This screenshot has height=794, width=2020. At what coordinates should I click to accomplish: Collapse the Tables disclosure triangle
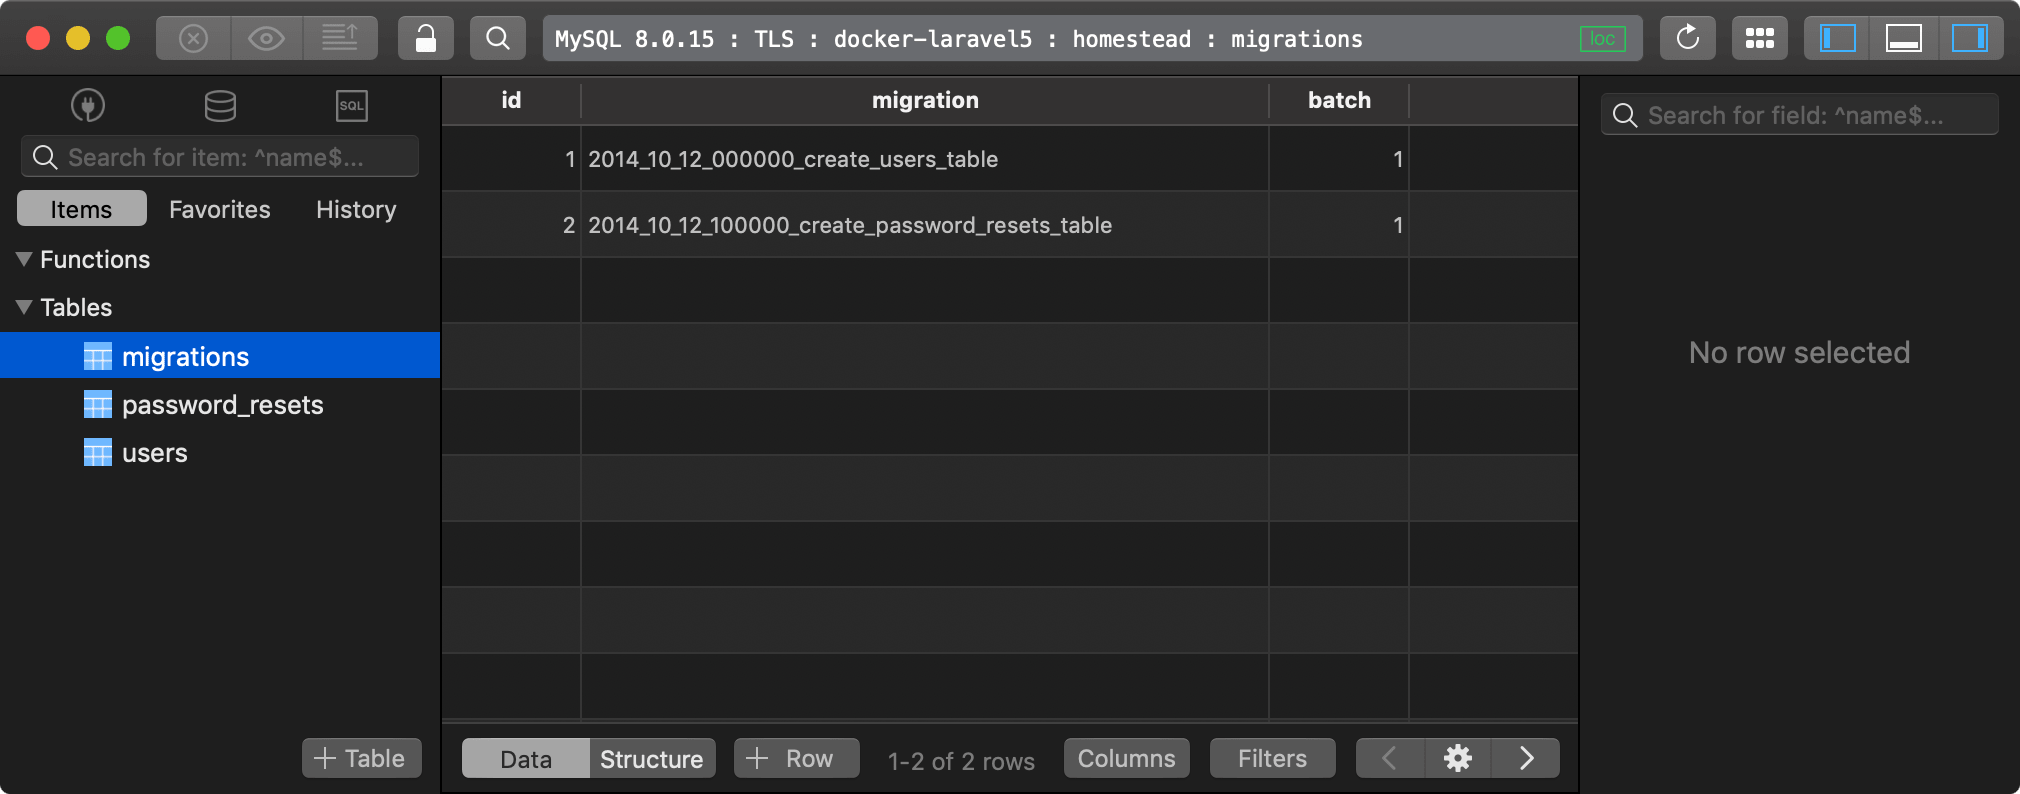coord(25,307)
